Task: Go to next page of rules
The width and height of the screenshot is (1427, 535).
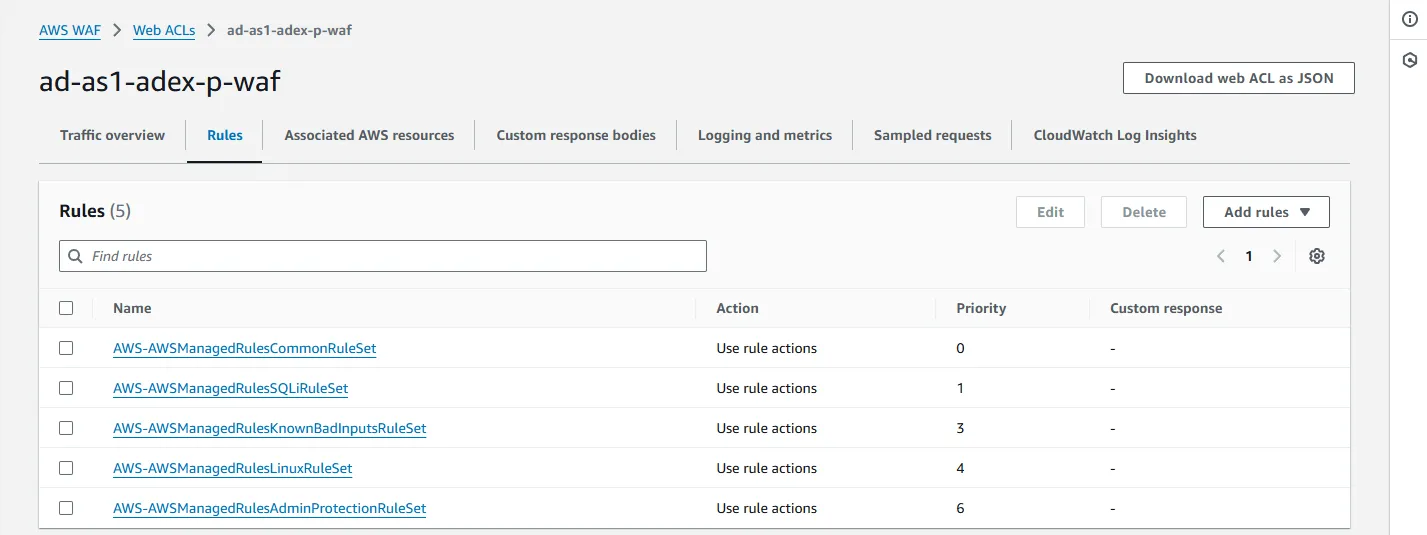Action: (1277, 256)
